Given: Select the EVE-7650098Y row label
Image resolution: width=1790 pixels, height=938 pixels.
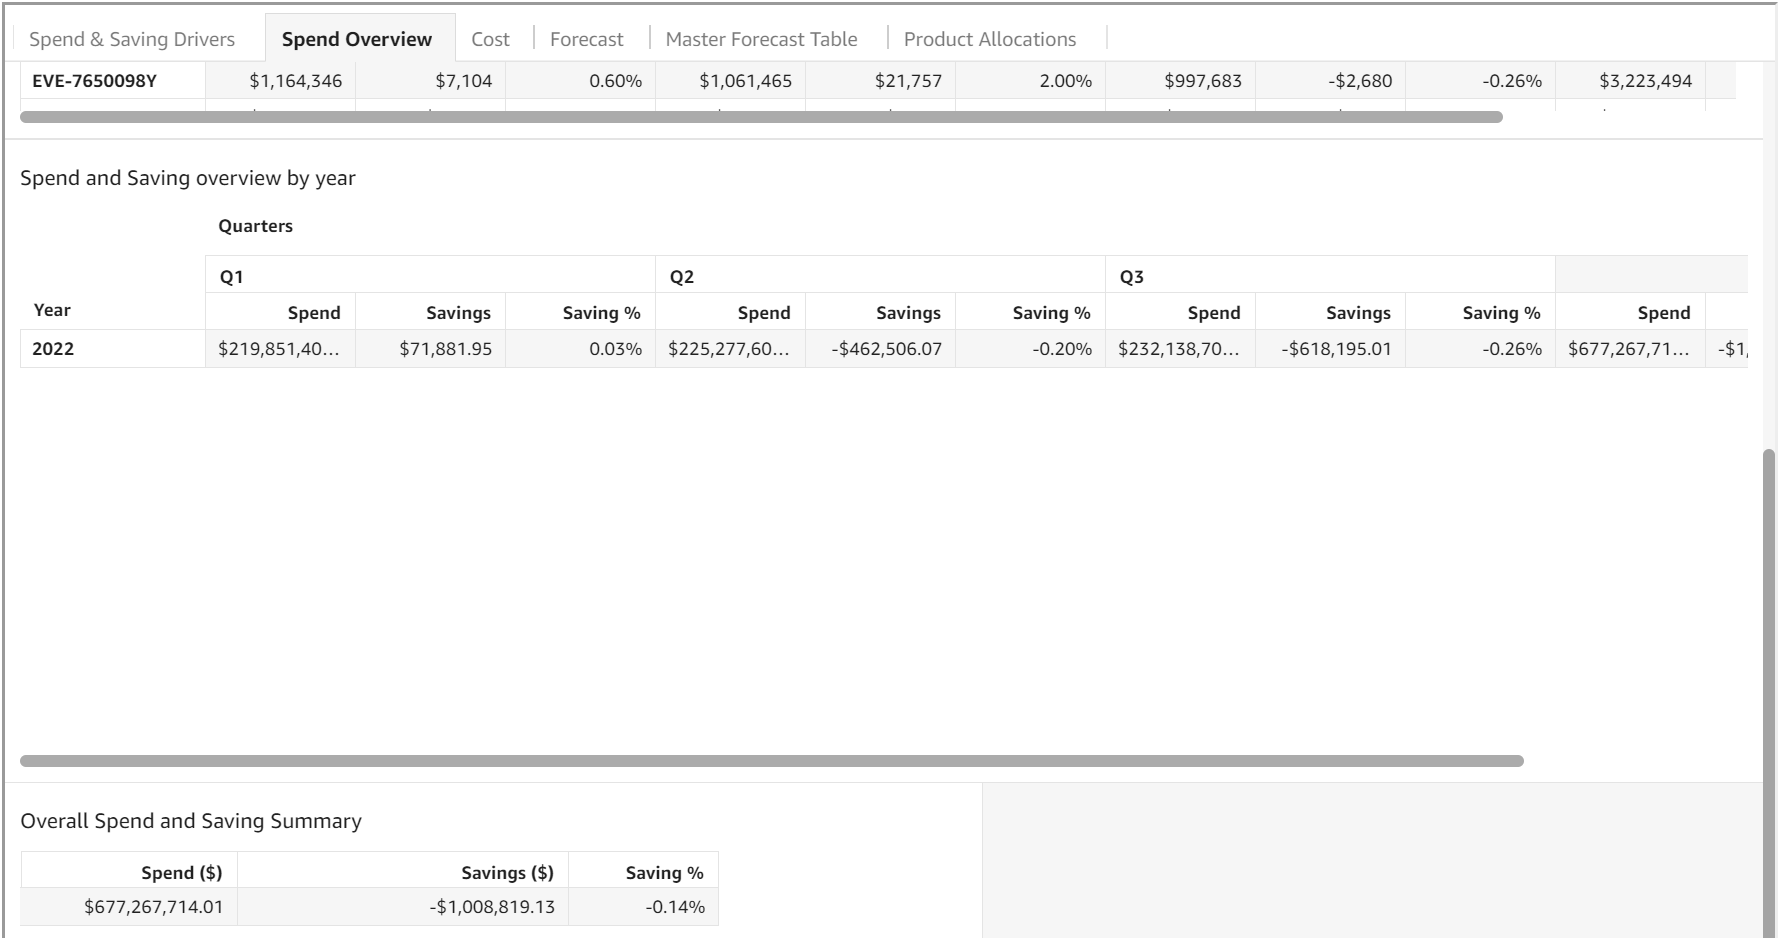Looking at the screenshot, I should pyautogui.click(x=94, y=81).
